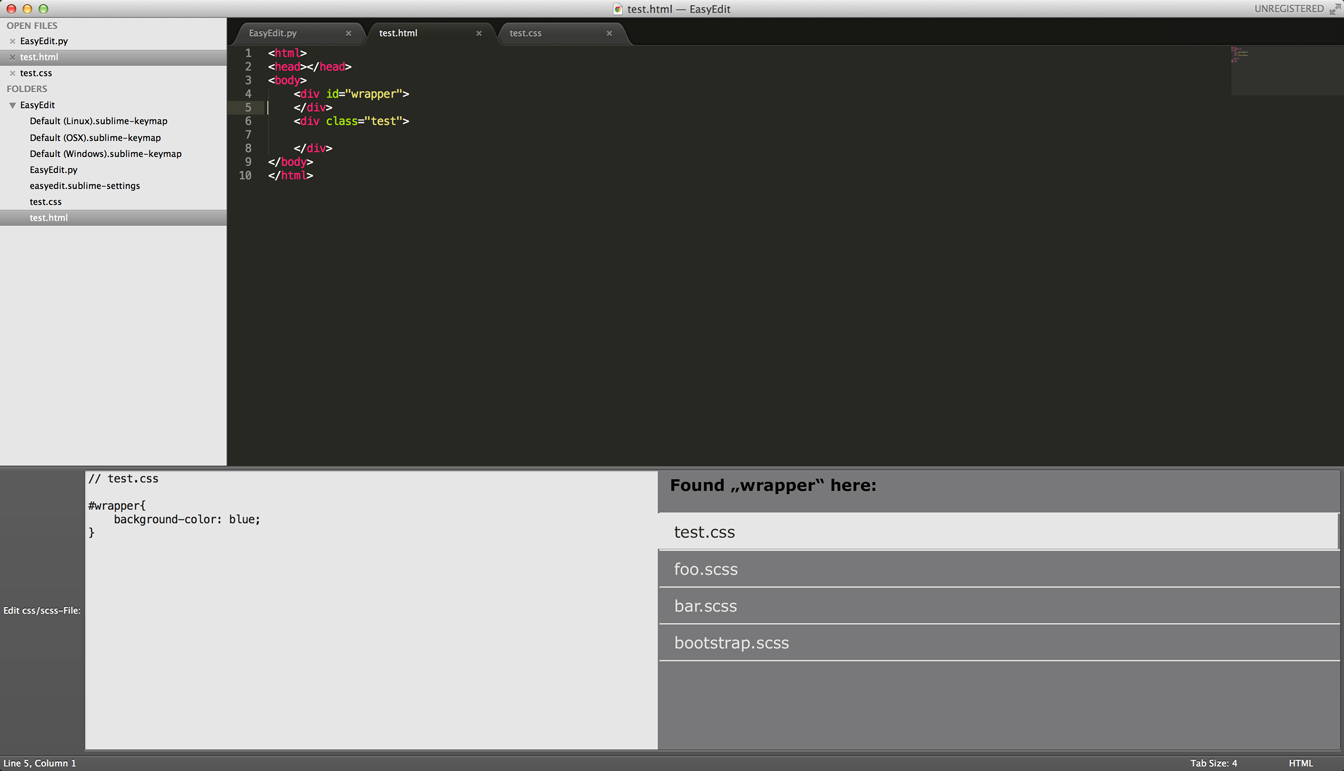Select test.html in the folder tree
Screen dimensions: 1344x771
pos(113,217)
